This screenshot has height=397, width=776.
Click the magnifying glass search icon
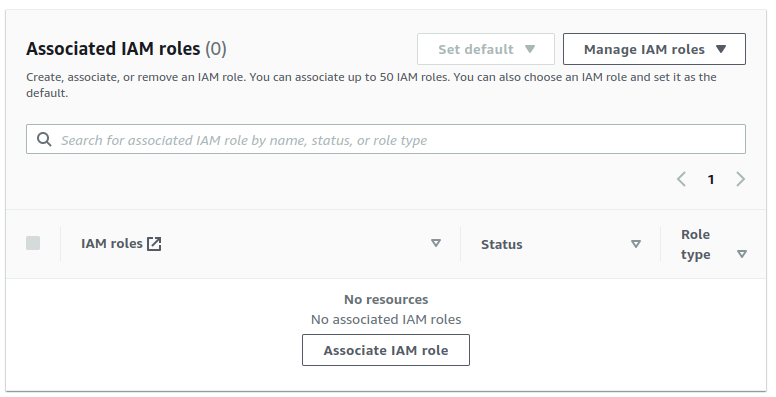click(x=44, y=140)
